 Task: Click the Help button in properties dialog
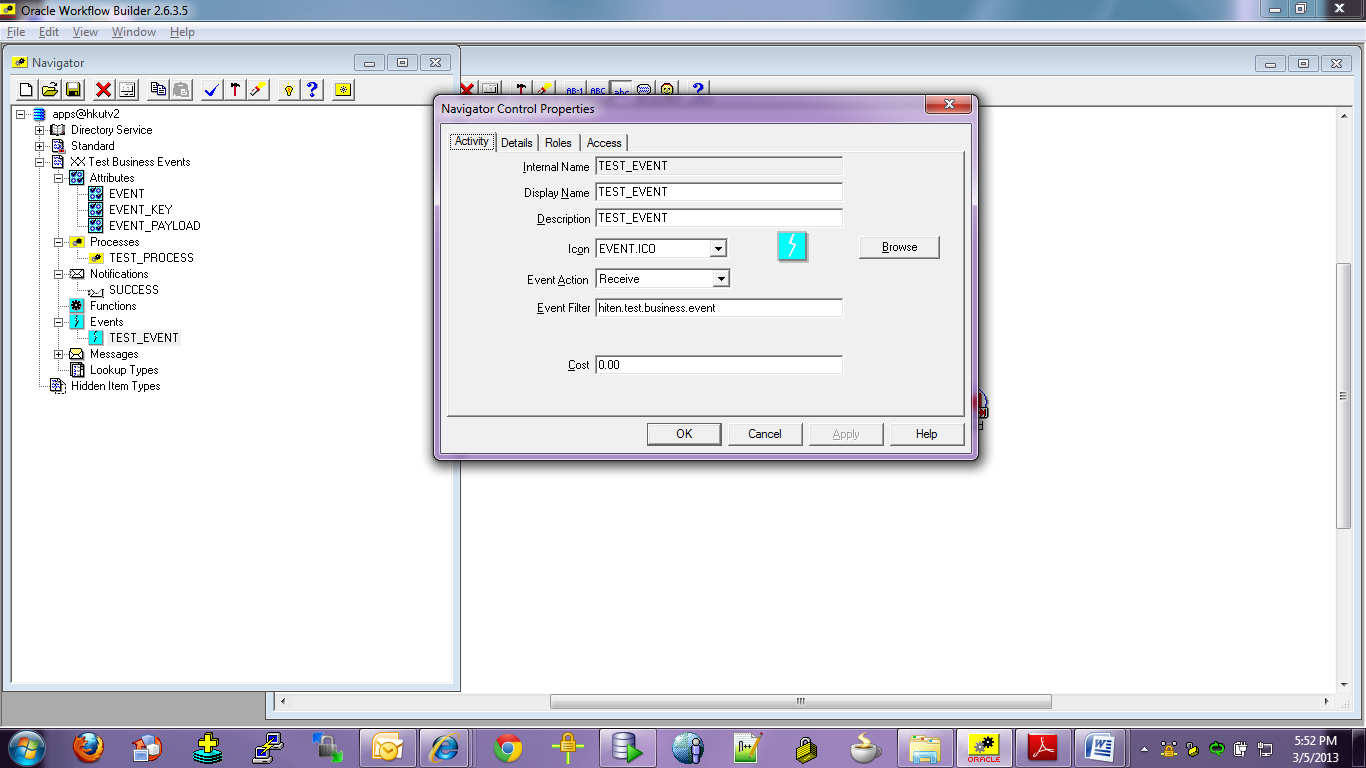927,434
